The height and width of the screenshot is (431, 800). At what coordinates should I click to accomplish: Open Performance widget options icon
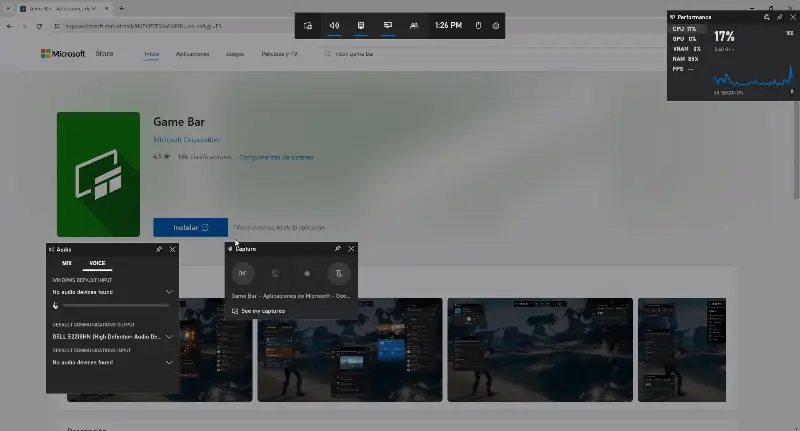(x=766, y=17)
